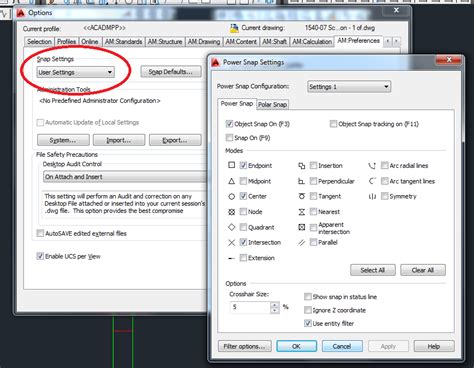Toggle Enable UCS per View checkbox
474x368 pixels.
tap(40, 256)
